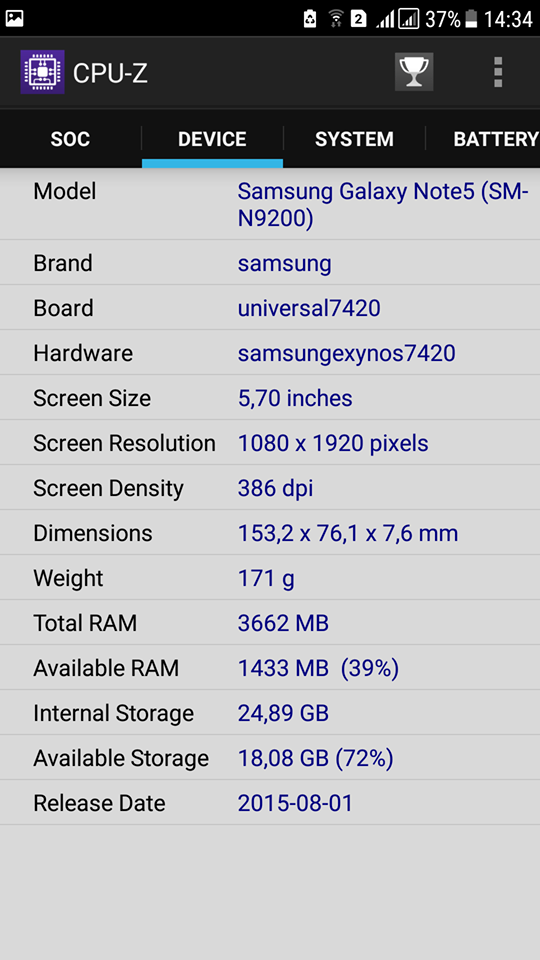Tap the Available Storage 18,08 GB row
540x960 pixels.
click(270, 758)
